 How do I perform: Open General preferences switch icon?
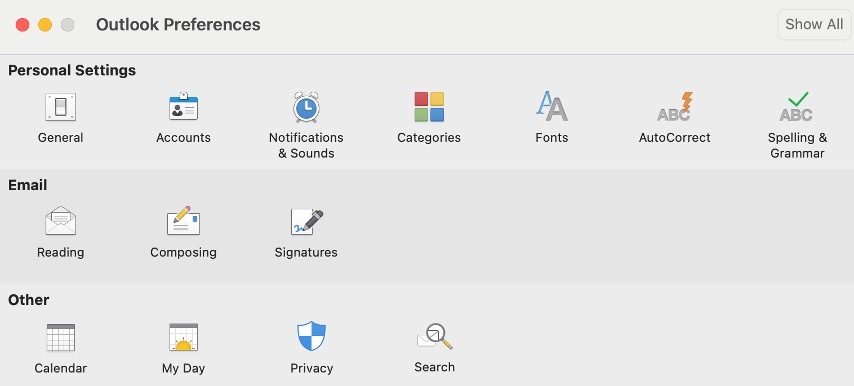tap(60, 107)
